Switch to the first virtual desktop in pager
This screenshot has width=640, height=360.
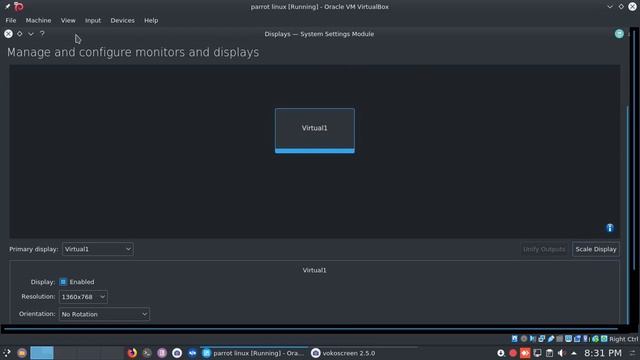coord(42,353)
